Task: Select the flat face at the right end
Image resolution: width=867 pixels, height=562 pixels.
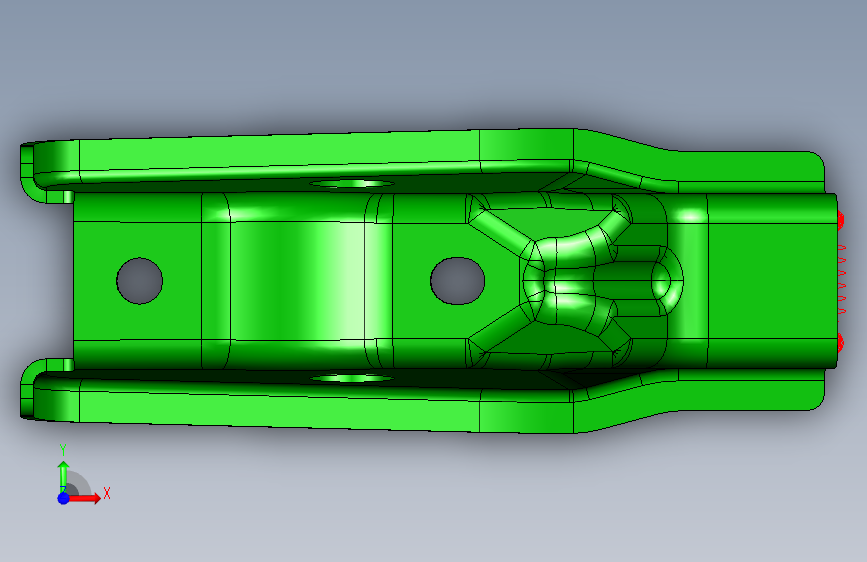Action: [772, 281]
